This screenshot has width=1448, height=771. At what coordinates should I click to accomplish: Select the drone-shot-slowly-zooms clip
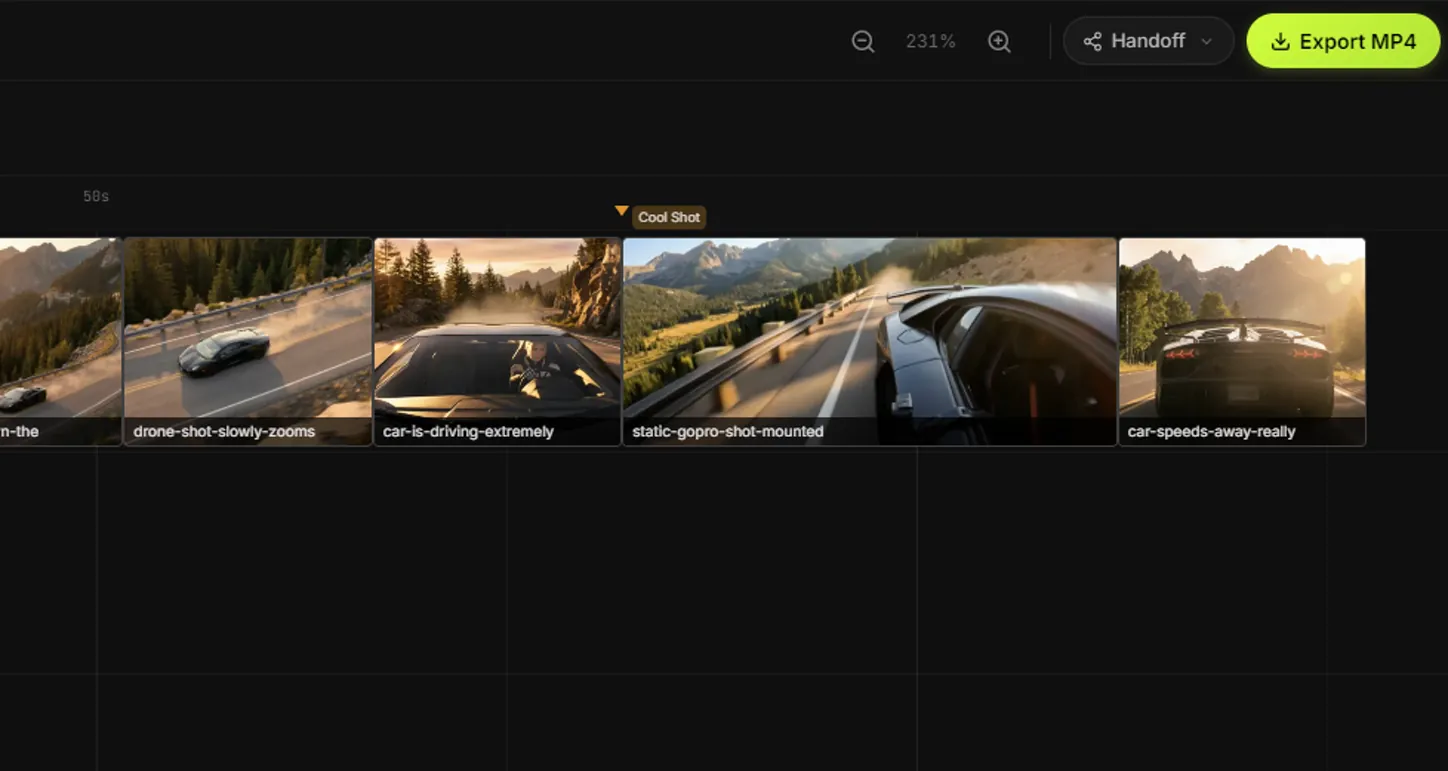coord(247,340)
